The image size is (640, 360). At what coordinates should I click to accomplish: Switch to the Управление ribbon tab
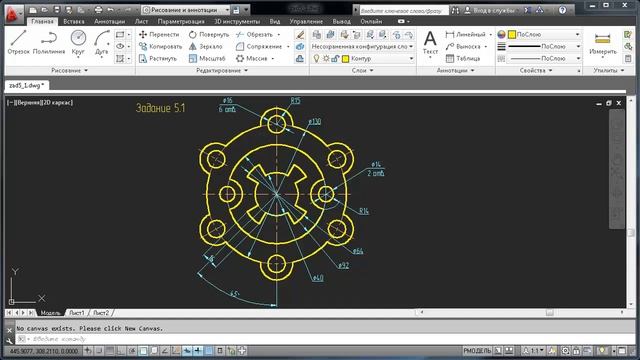[306, 21]
